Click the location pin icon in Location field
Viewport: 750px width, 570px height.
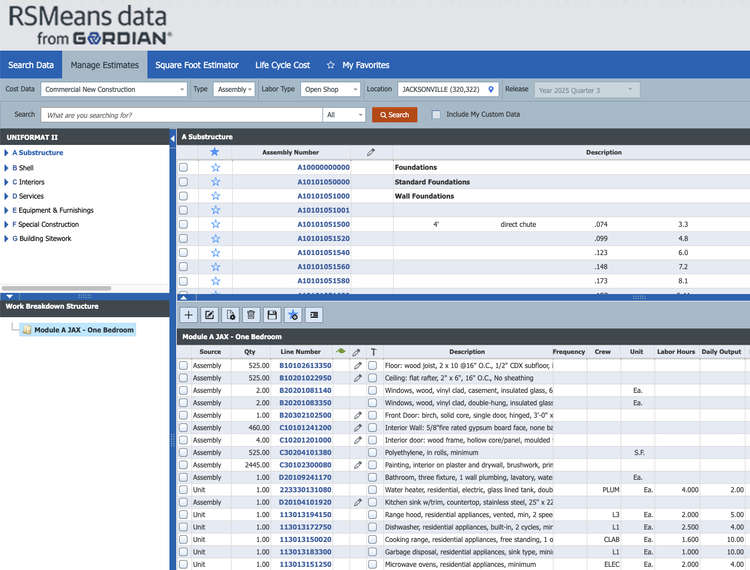[x=491, y=89]
